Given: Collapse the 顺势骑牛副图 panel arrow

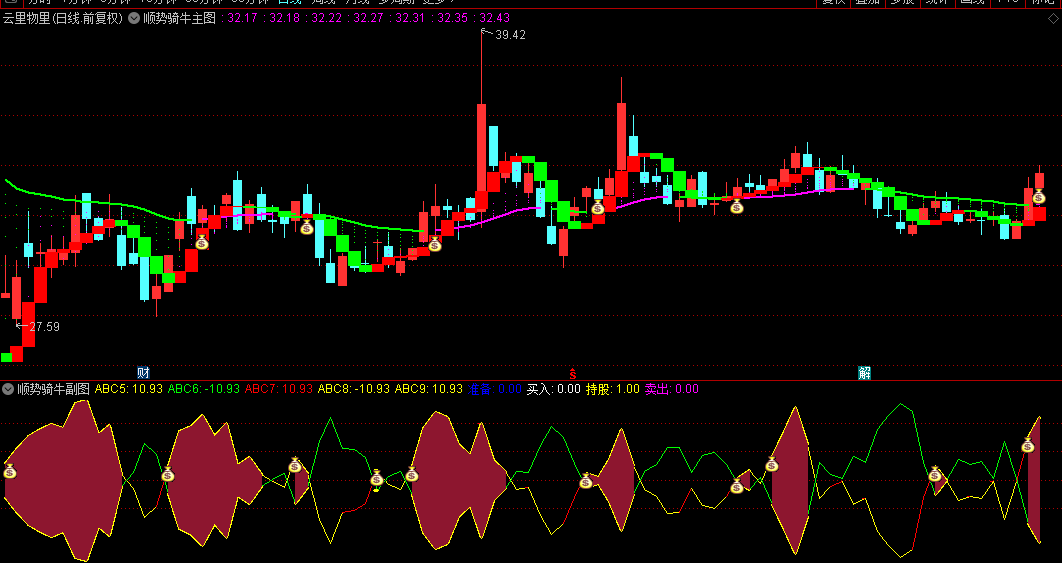Looking at the screenshot, I should click(8, 389).
